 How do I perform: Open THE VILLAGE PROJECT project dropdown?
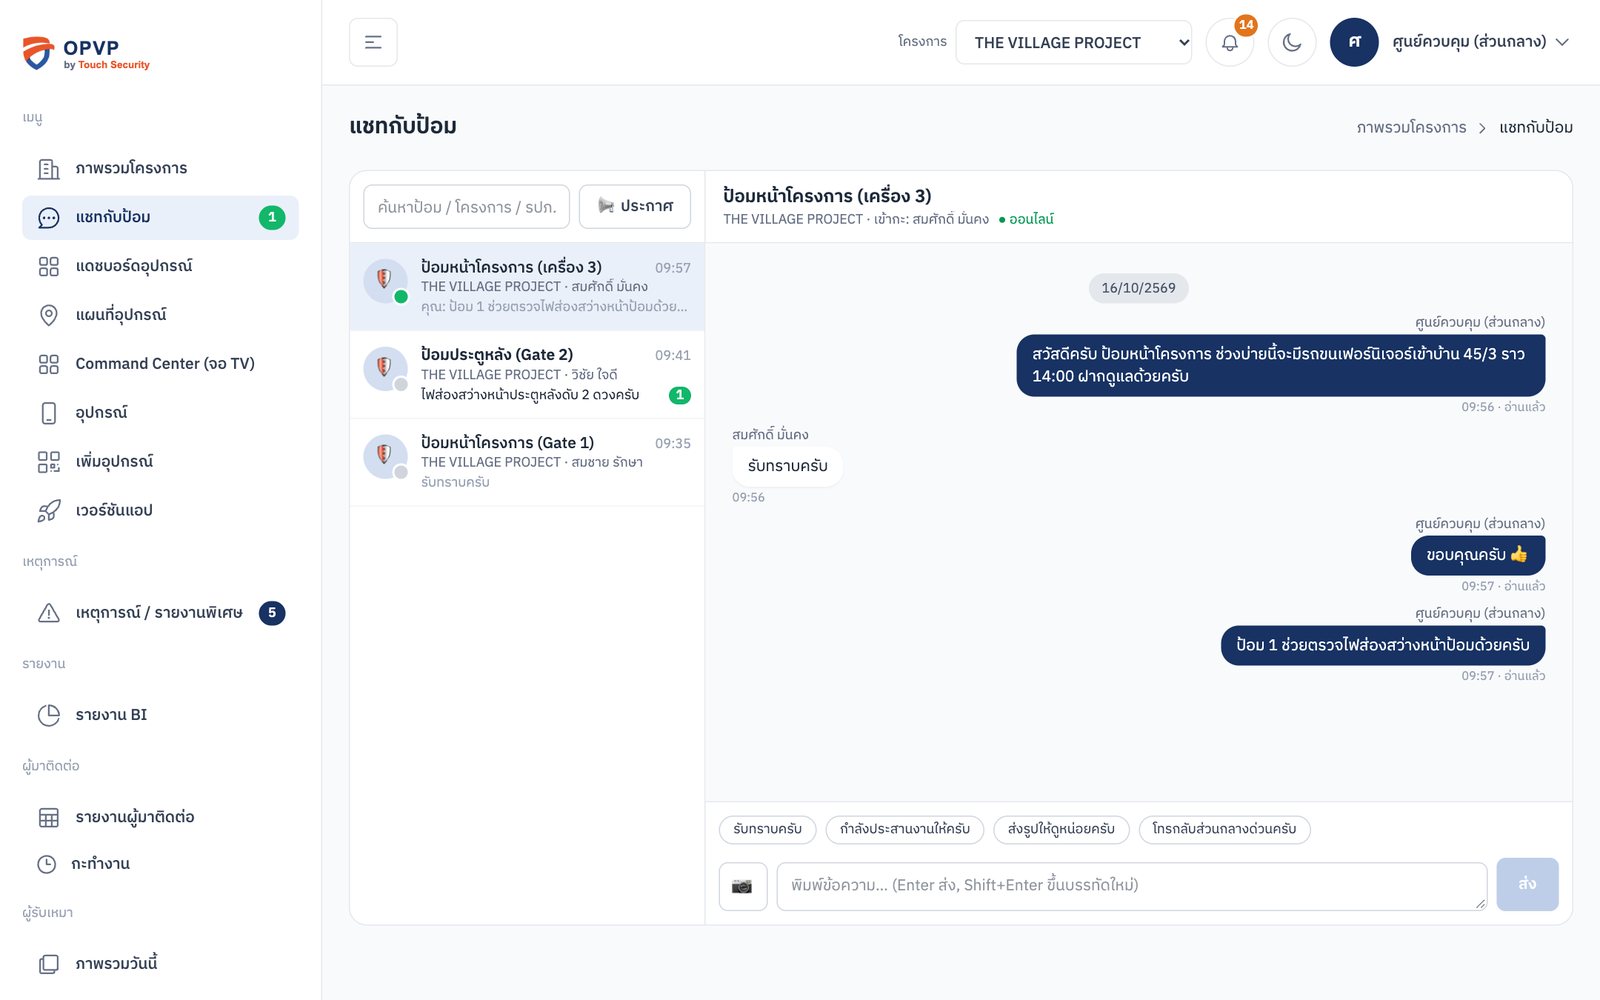point(1073,42)
